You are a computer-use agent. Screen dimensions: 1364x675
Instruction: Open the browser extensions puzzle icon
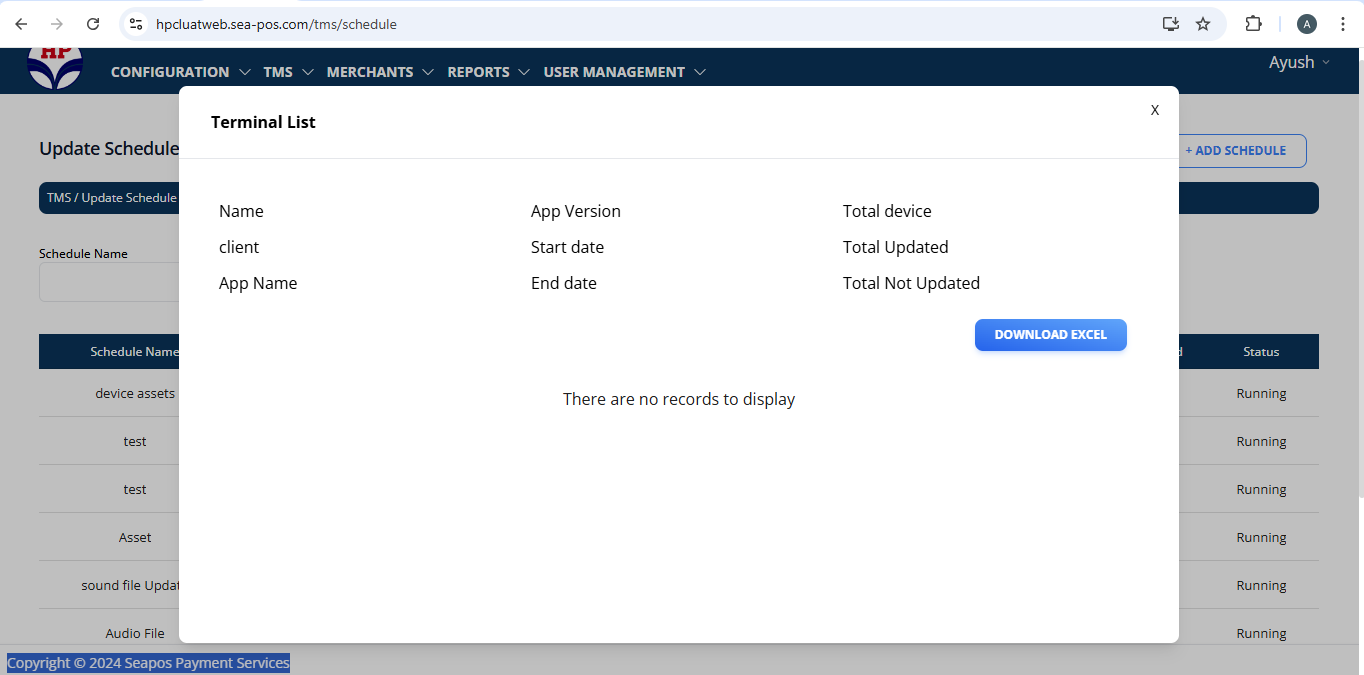point(1253,24)
